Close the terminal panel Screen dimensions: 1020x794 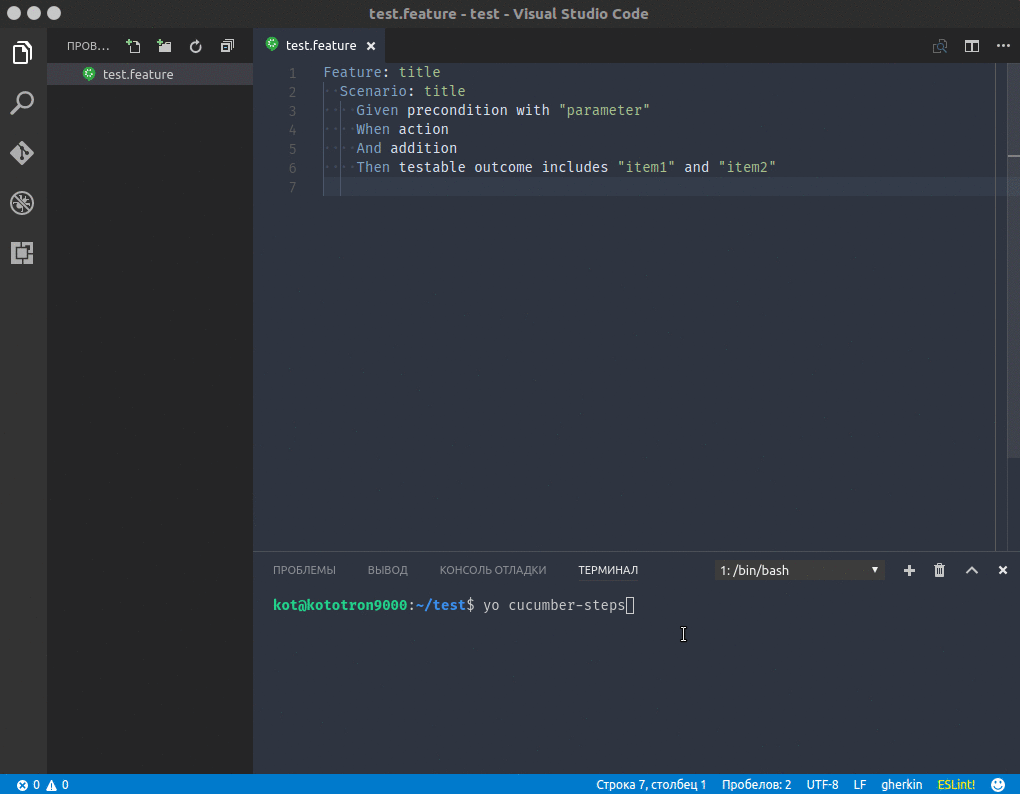[1003, 570]
